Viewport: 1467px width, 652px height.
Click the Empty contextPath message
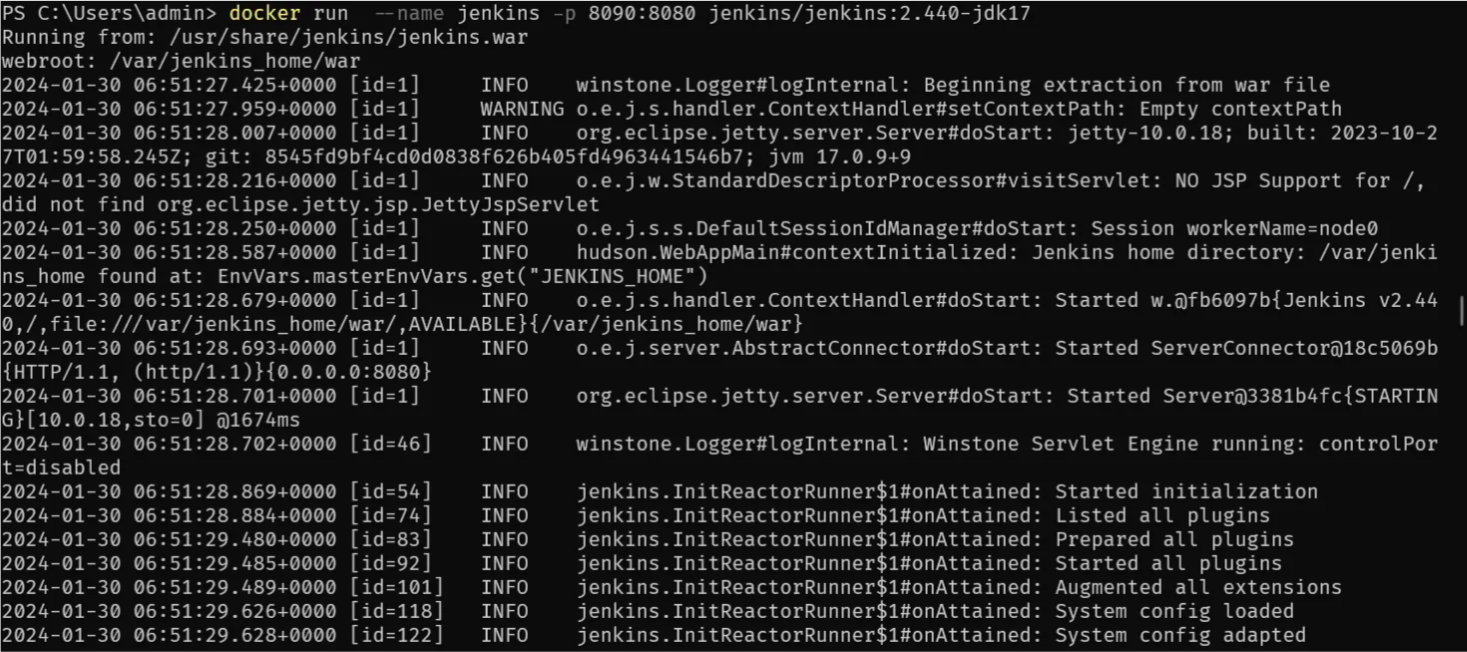coord(1247,108)
